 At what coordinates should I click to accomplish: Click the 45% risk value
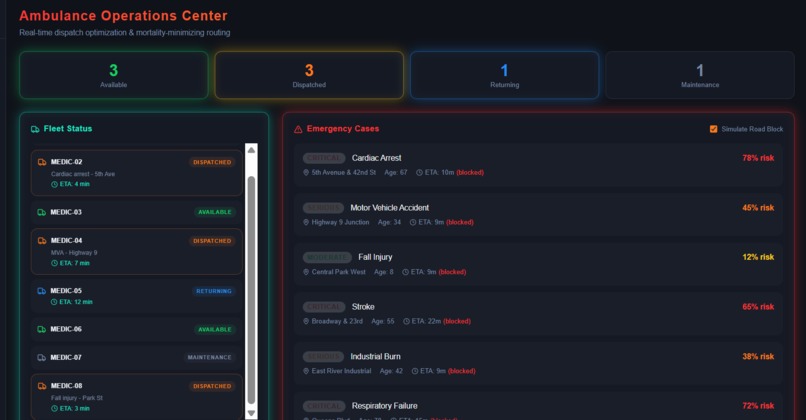[758, 208]
